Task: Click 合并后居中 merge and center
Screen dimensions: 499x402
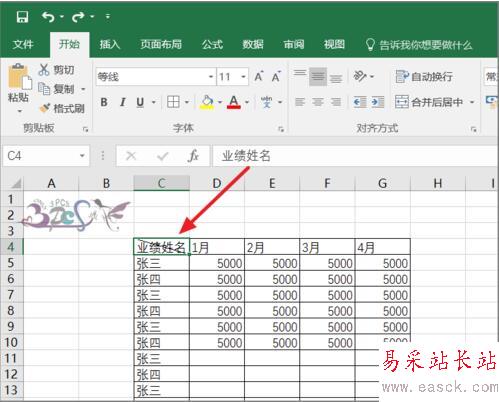Action: point(429,102)
